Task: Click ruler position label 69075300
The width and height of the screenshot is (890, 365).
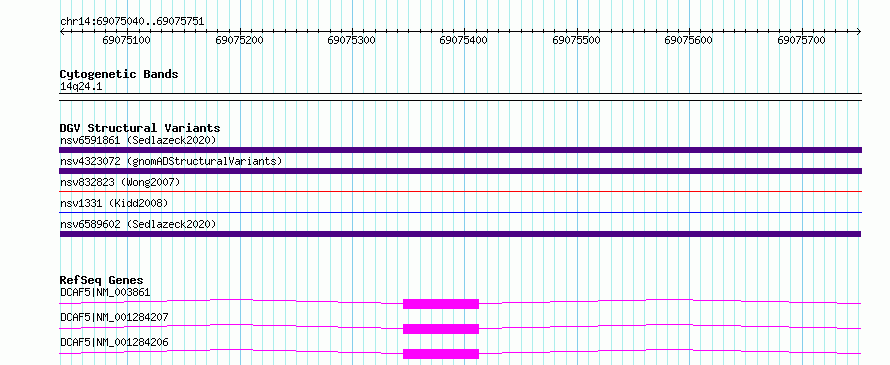Action: 352,40
